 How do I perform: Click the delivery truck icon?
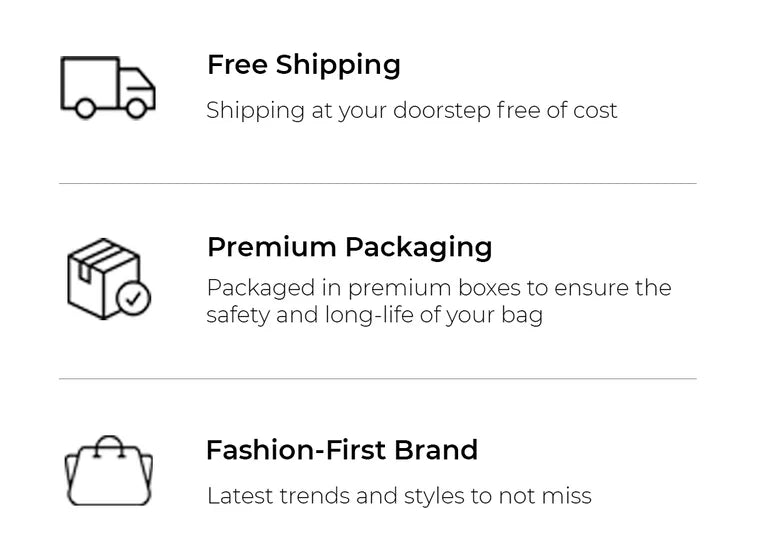(108, 87)
